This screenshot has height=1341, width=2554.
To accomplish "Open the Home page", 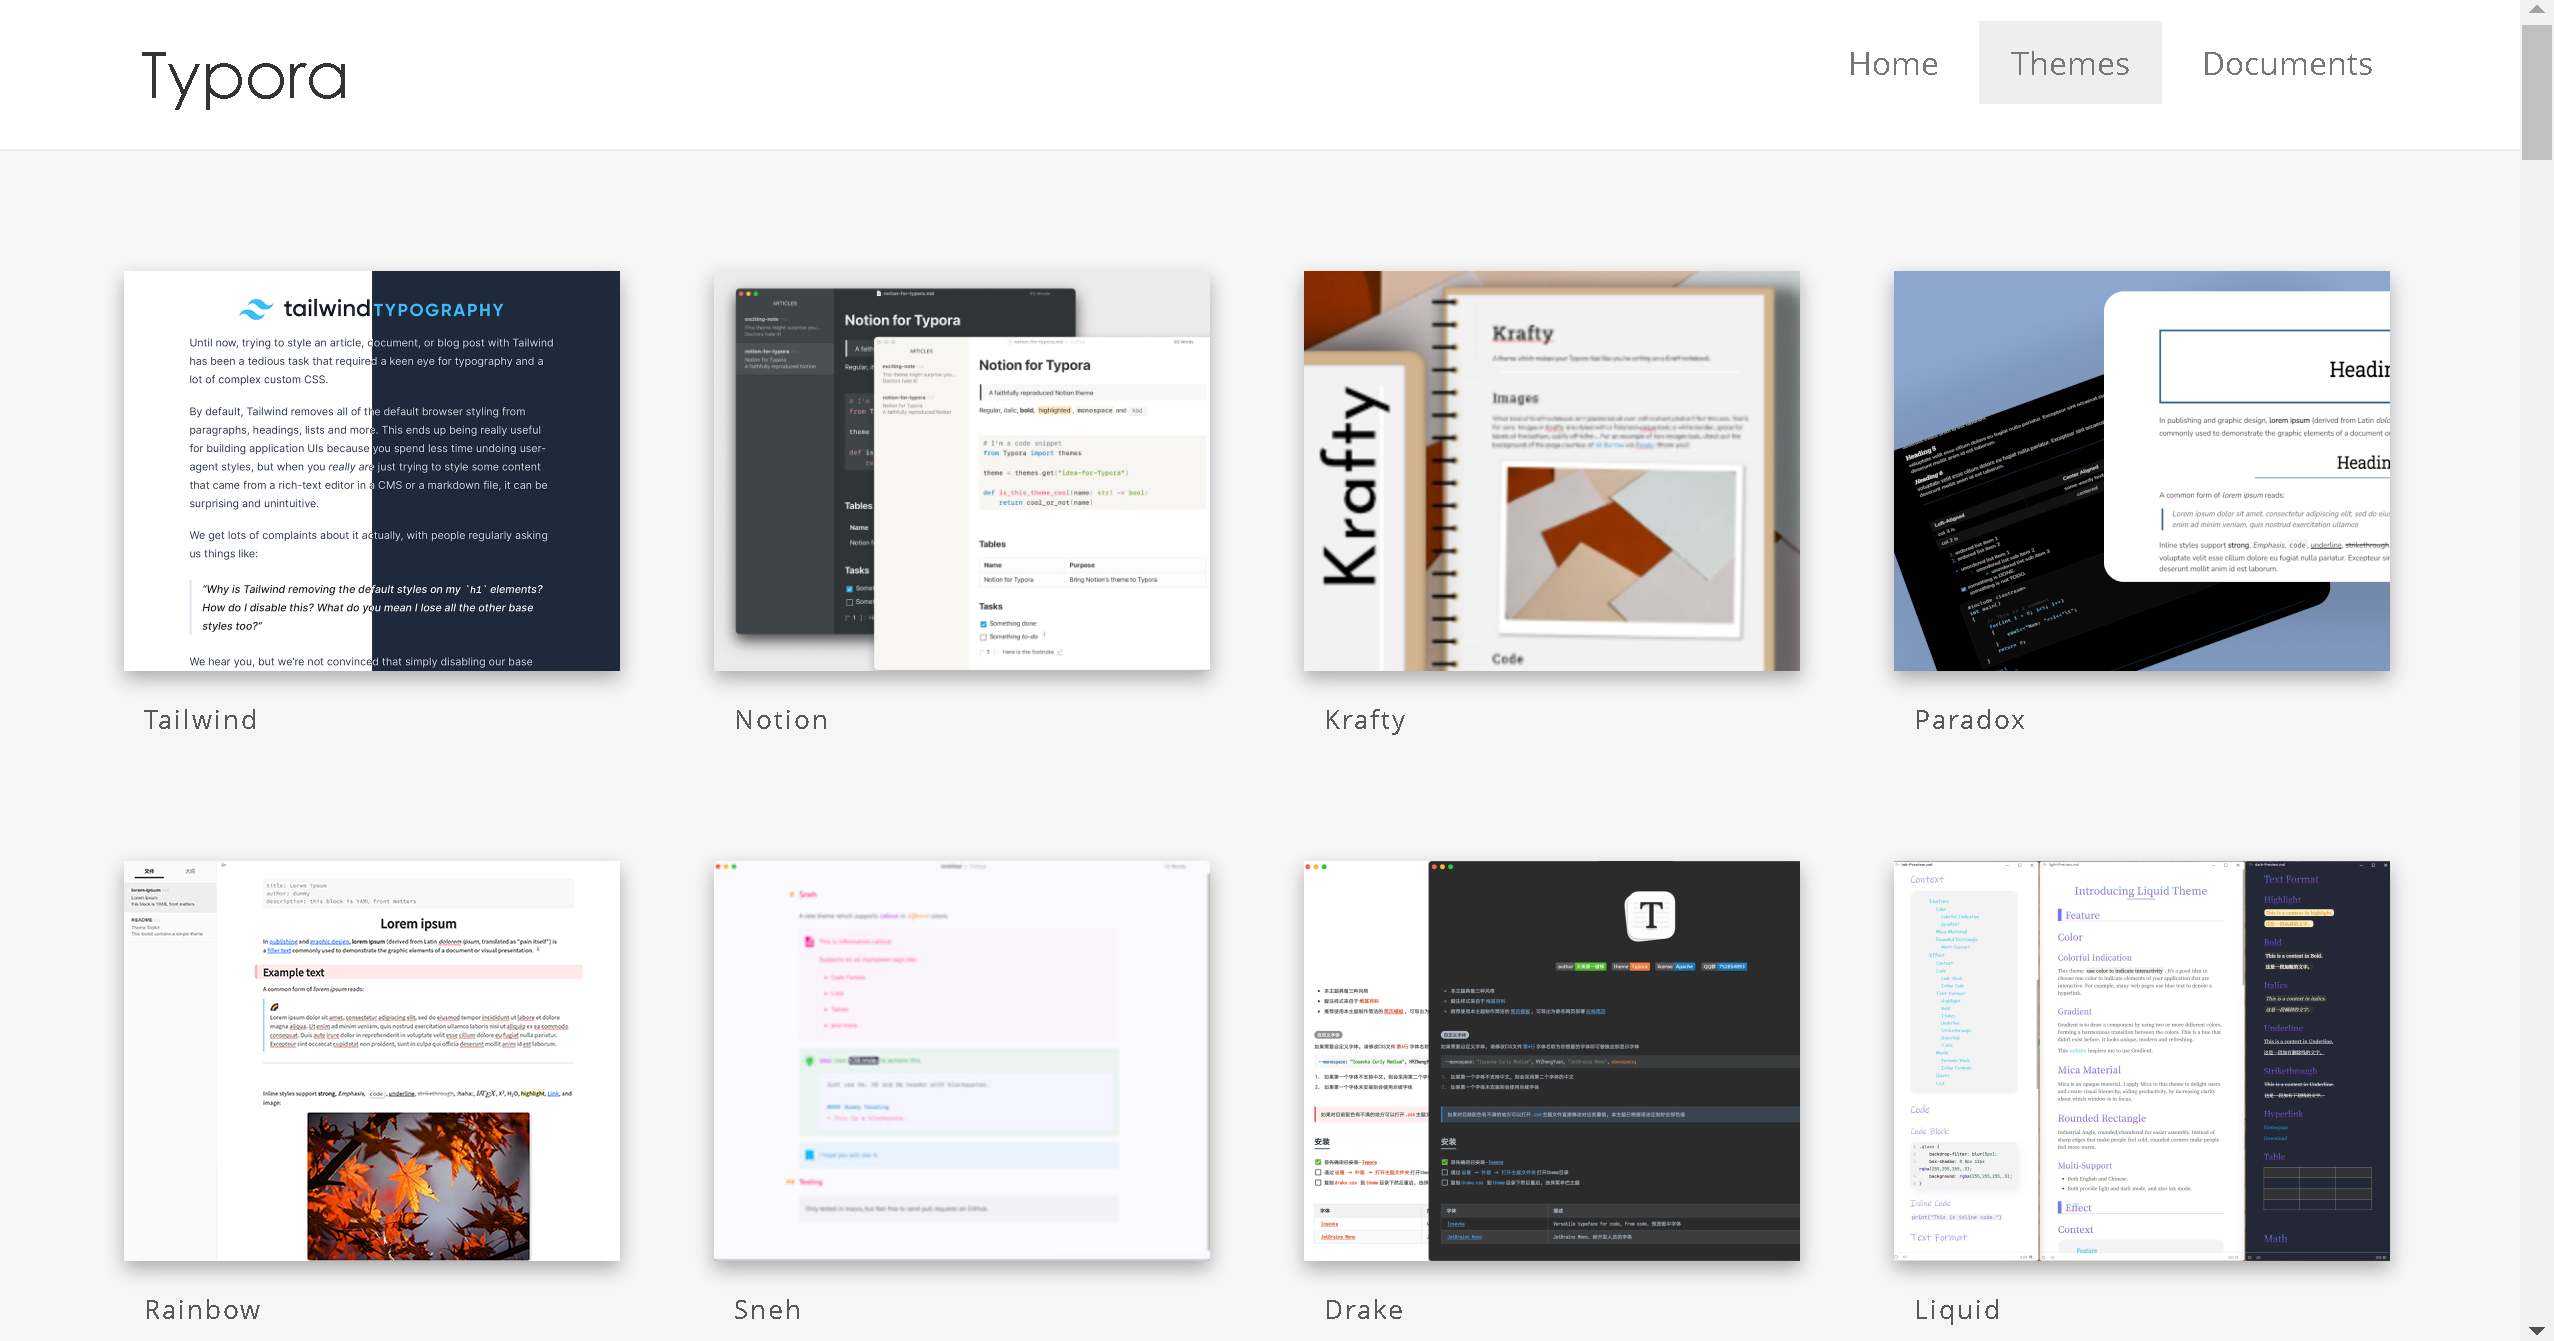I will click(1892, 63).
